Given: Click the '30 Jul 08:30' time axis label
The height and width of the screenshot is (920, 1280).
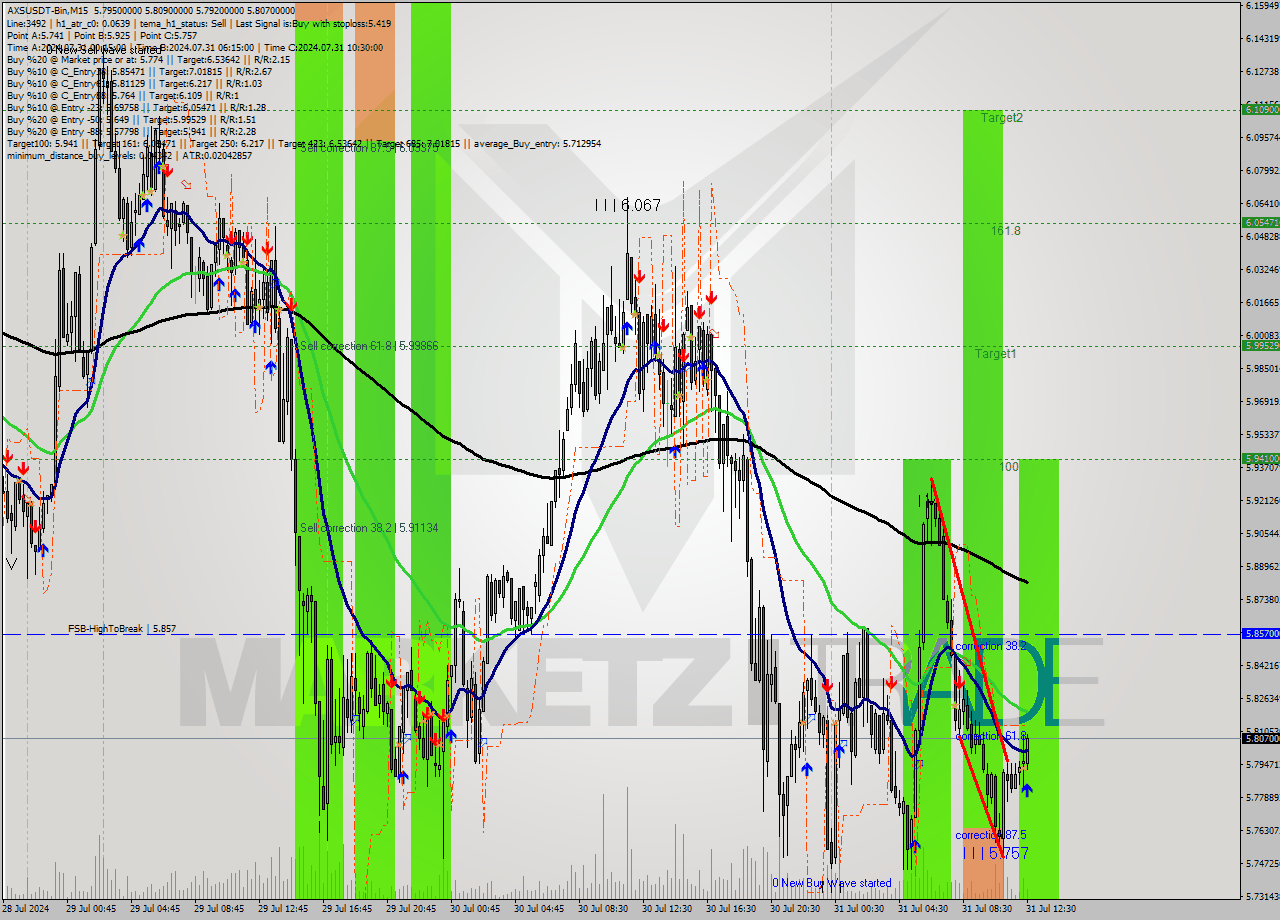Looking at the screenshot, I should click(x=602, y=909).
